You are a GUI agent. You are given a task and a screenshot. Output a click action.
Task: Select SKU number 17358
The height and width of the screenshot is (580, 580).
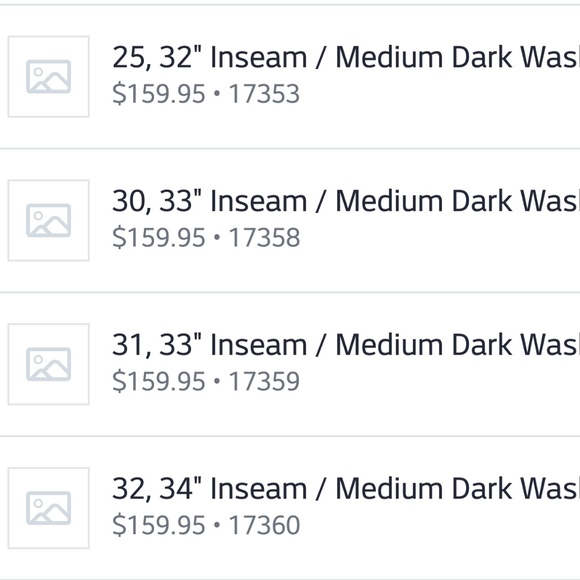pos(264,237)
